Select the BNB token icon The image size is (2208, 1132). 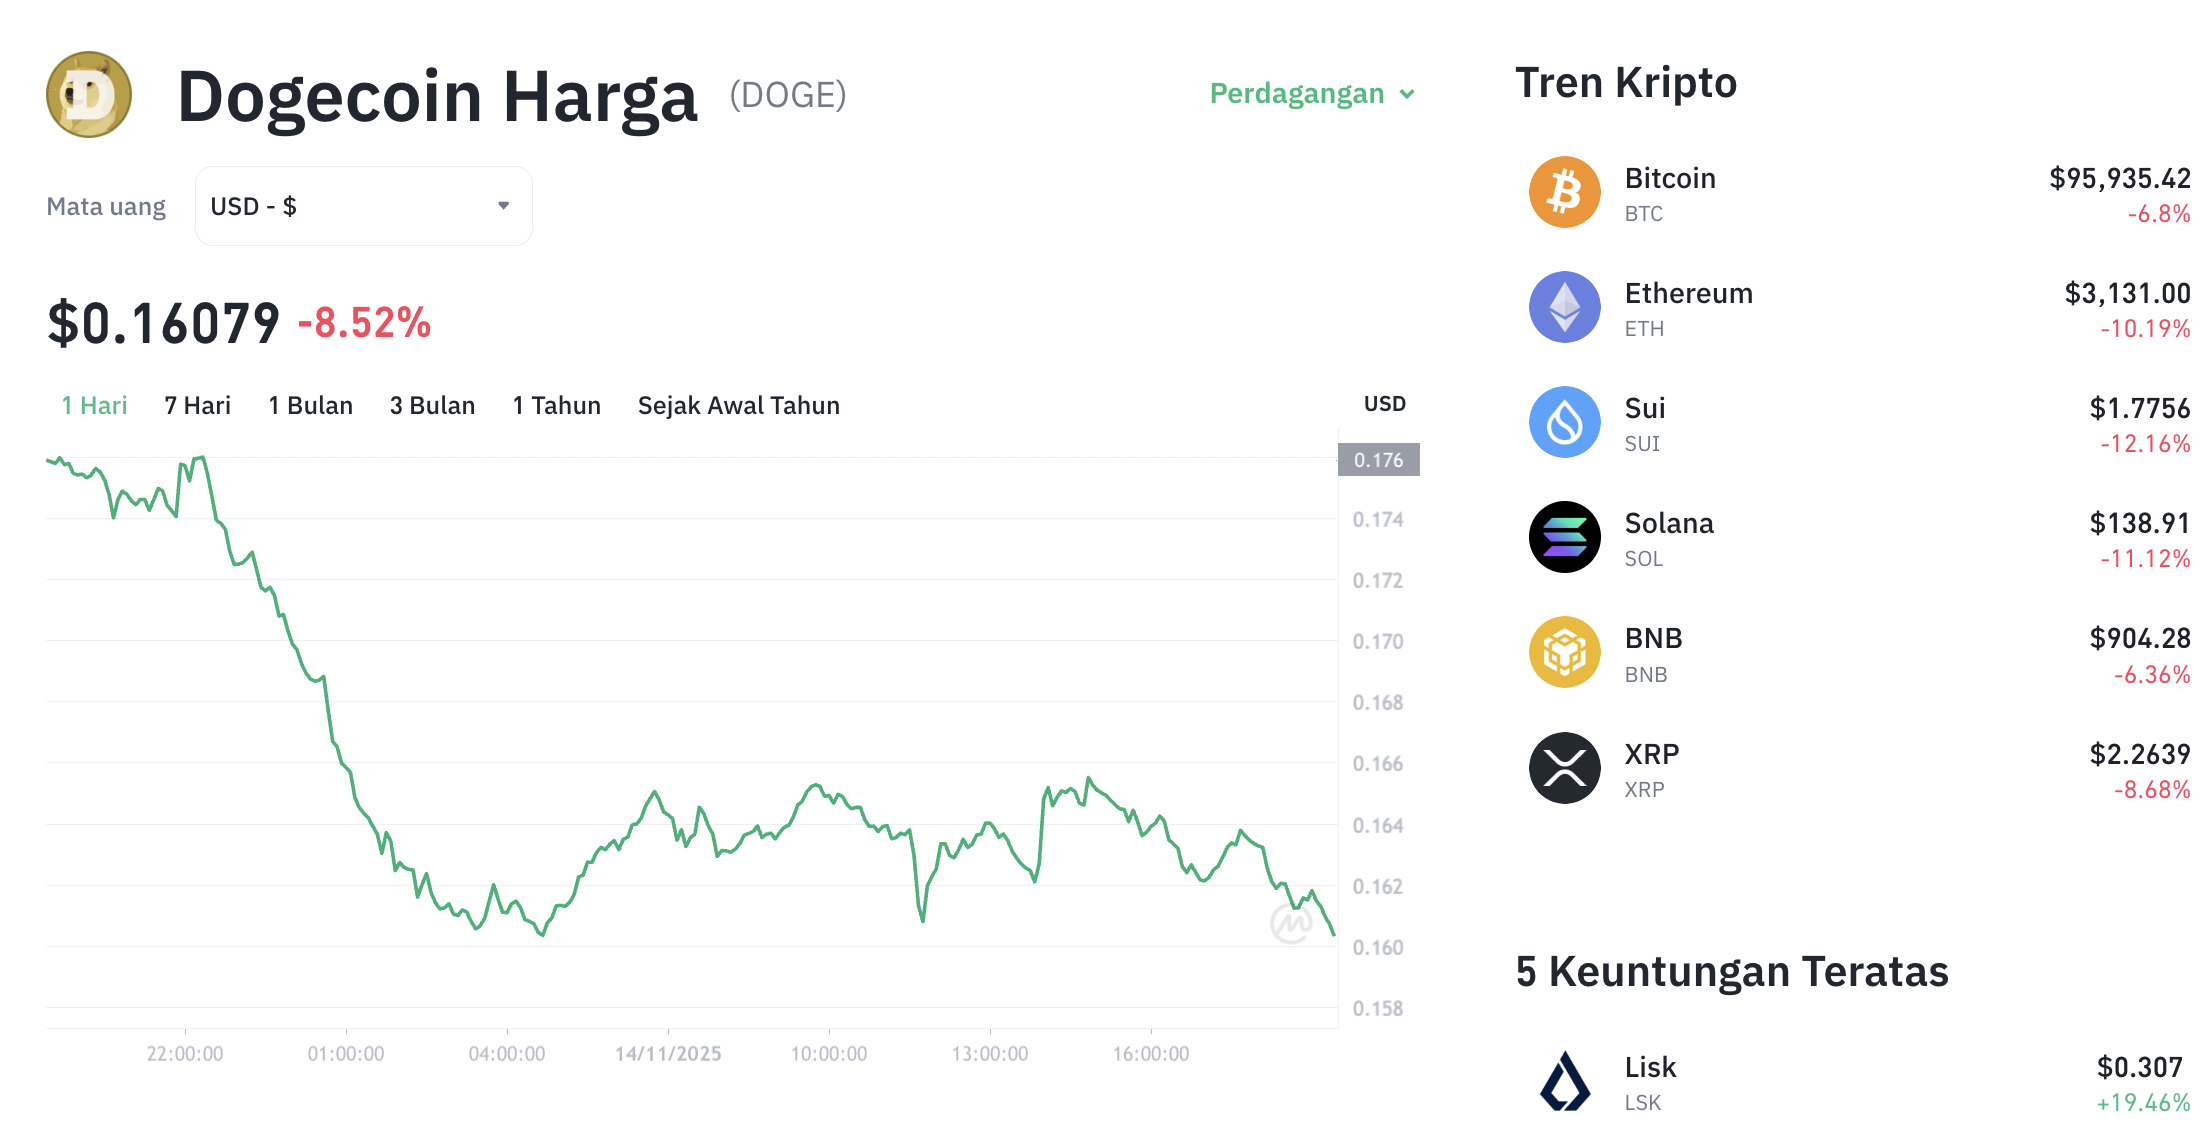pyautogui.click(x=1564, y=652)
